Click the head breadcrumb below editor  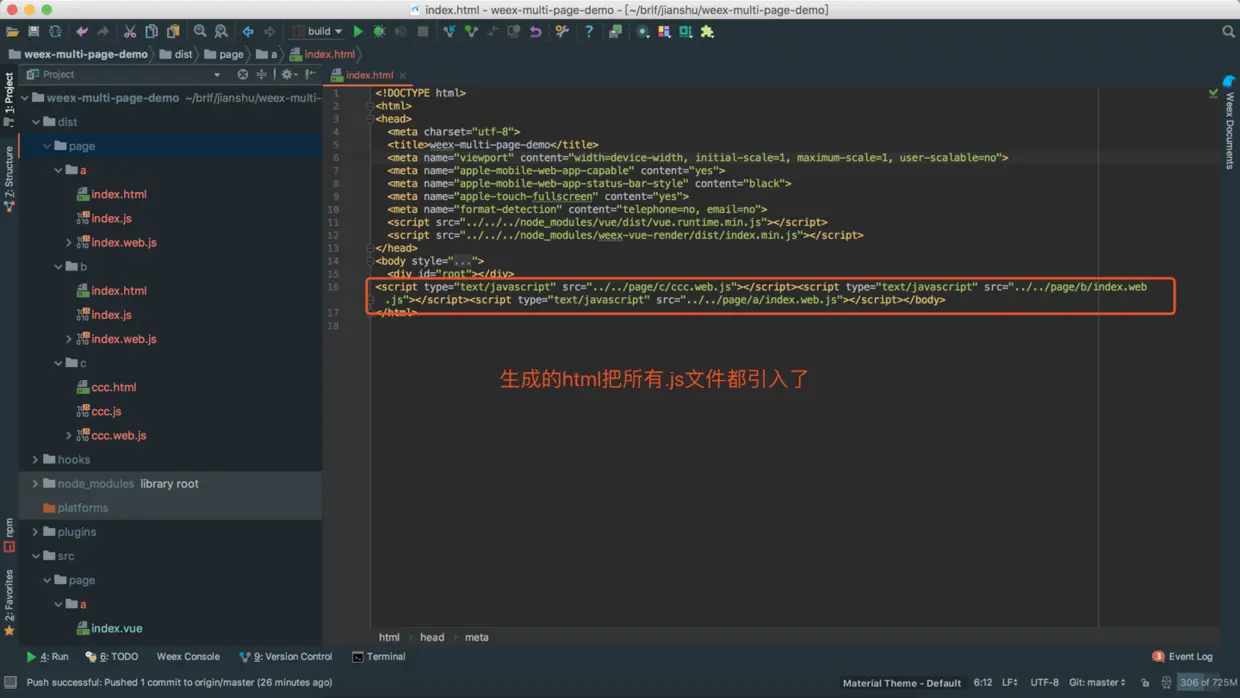432,637
